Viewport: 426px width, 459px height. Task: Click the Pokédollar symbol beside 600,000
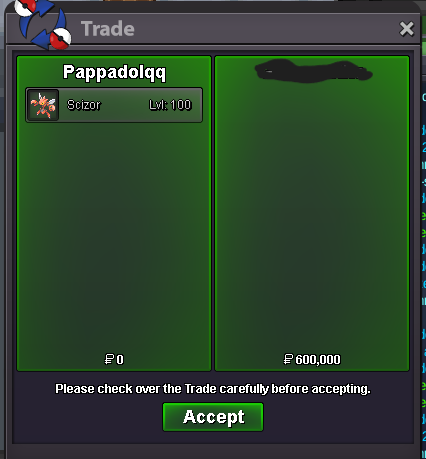pyautogui.click(x=288, y=359)
